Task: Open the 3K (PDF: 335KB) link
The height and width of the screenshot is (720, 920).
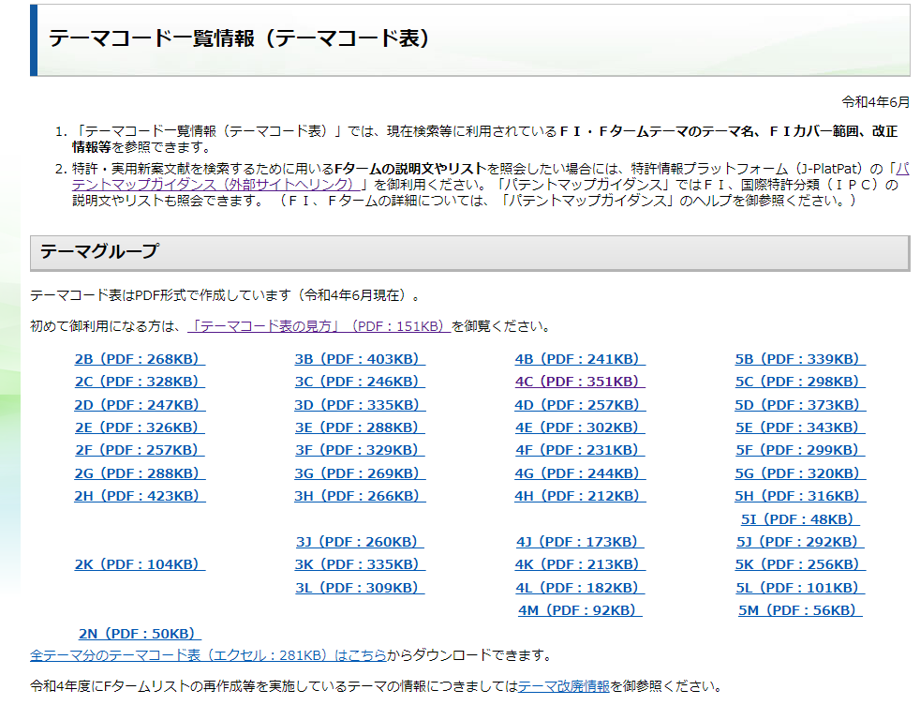Action: point(360,564)
